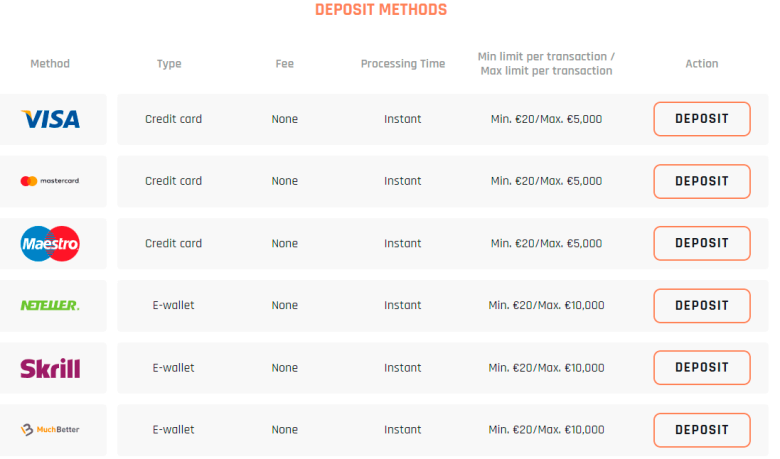Viewport: 780px width, 459px height.
Task: Click the MuchBetter logo icon
Action: pyautogui.click(x=50, y=430)
